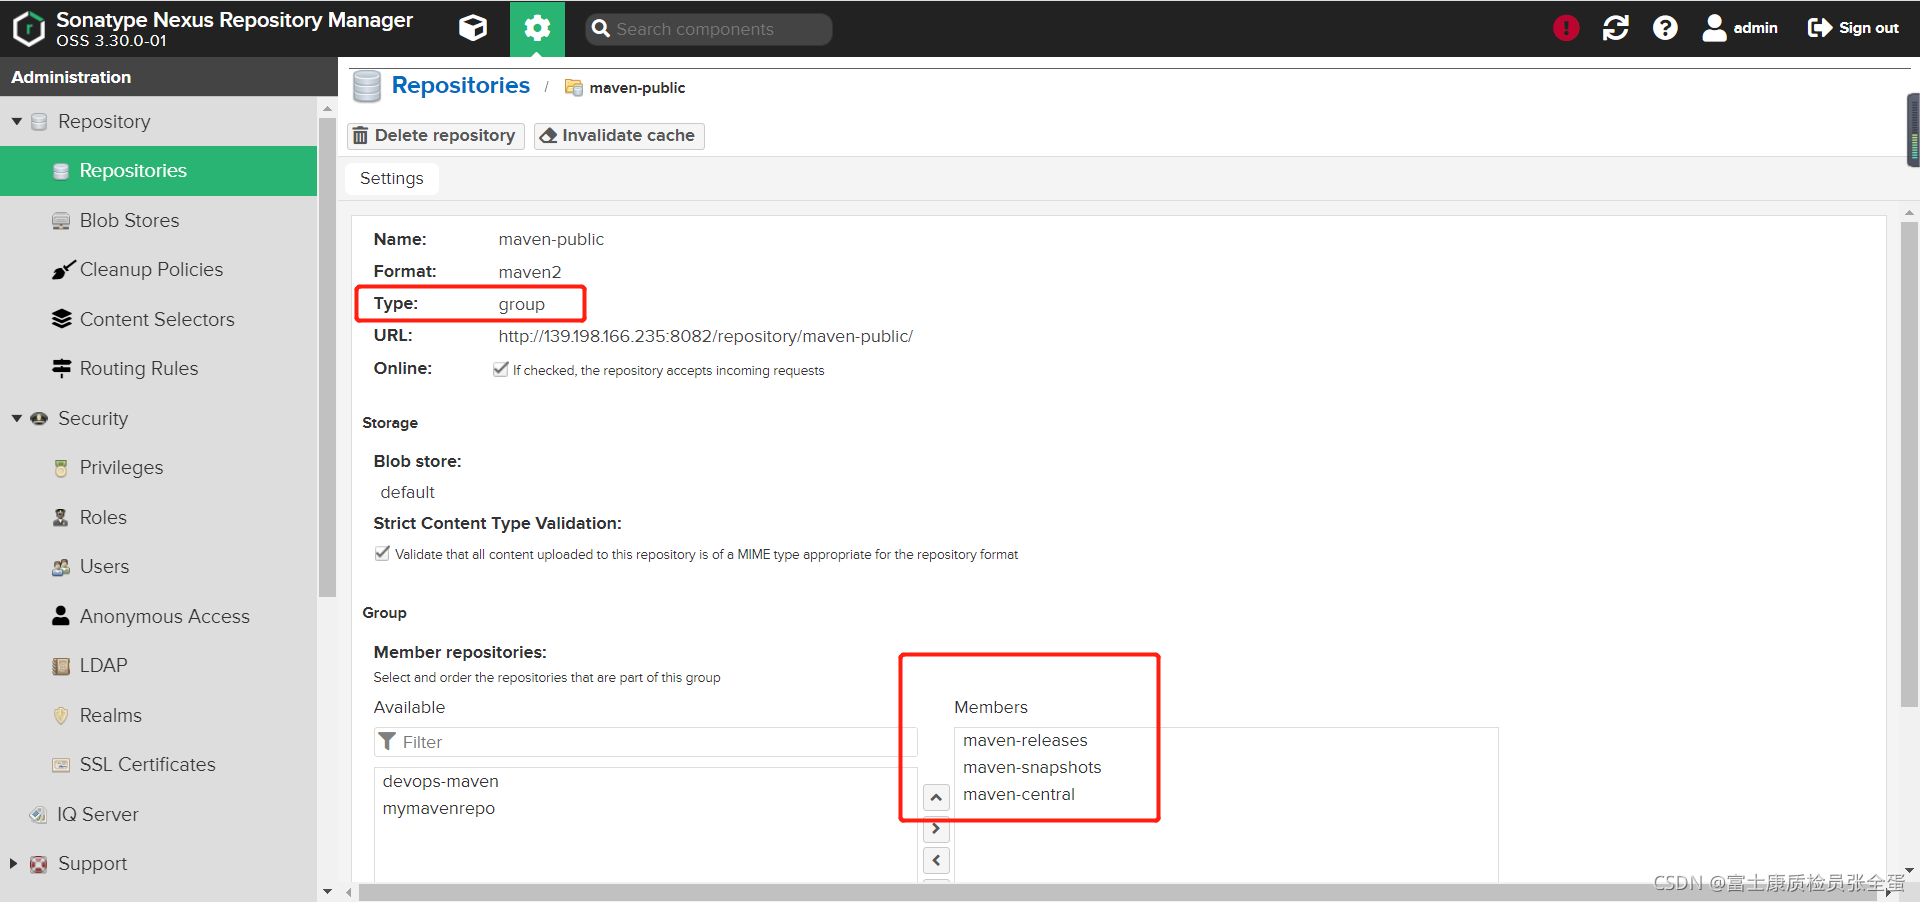
Task: Open the Help question mark icon
Action: coord(1665,28)
